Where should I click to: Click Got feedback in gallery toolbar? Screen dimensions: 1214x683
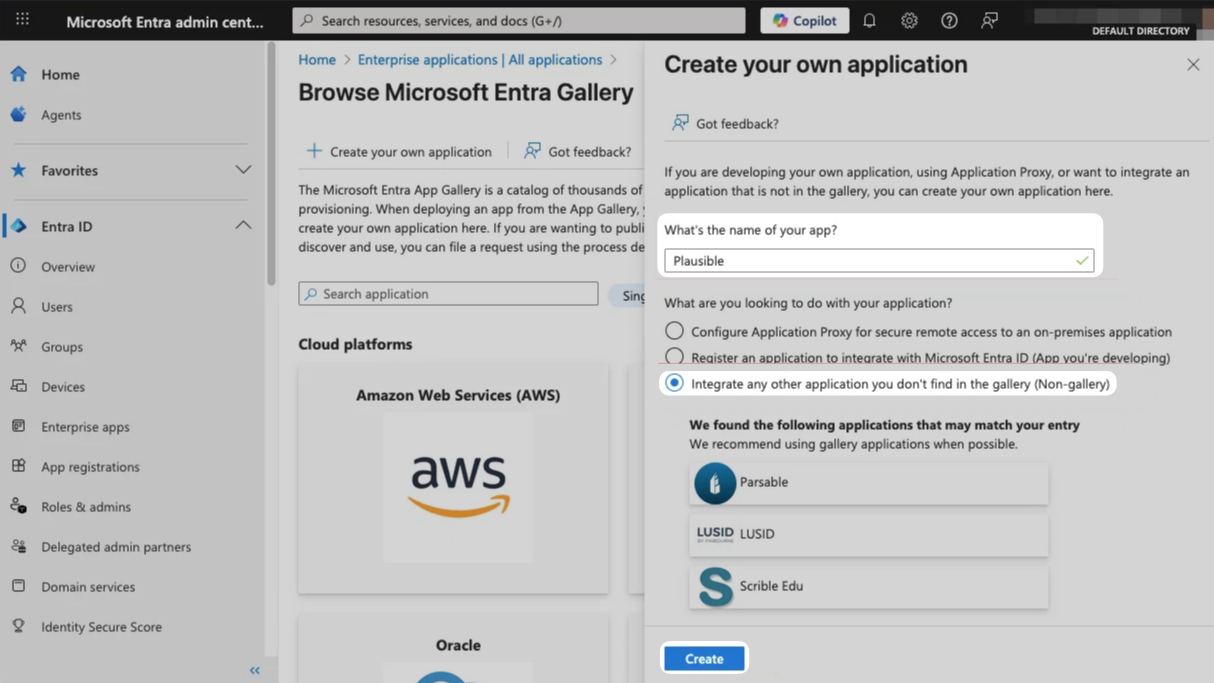[578, 151]
